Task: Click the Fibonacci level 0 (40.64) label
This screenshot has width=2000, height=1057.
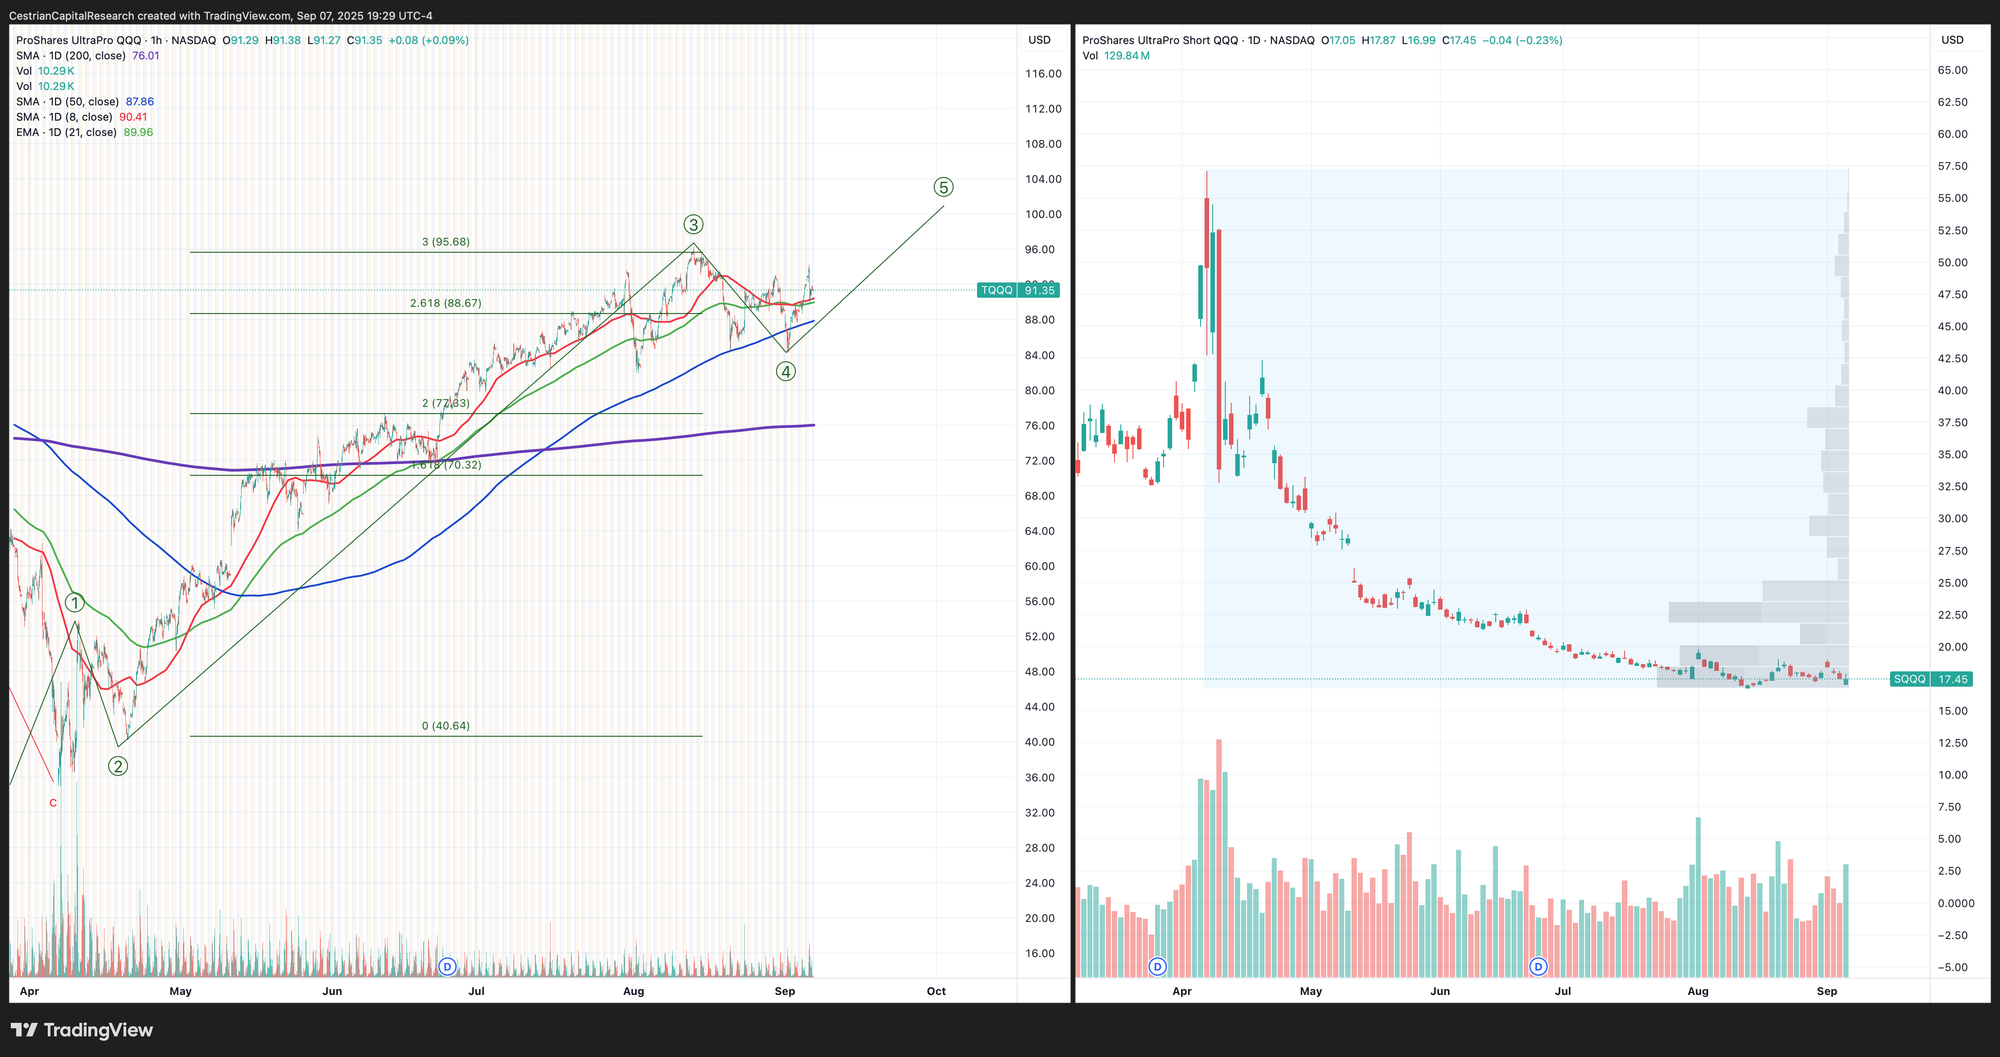Action: point(446,726)
